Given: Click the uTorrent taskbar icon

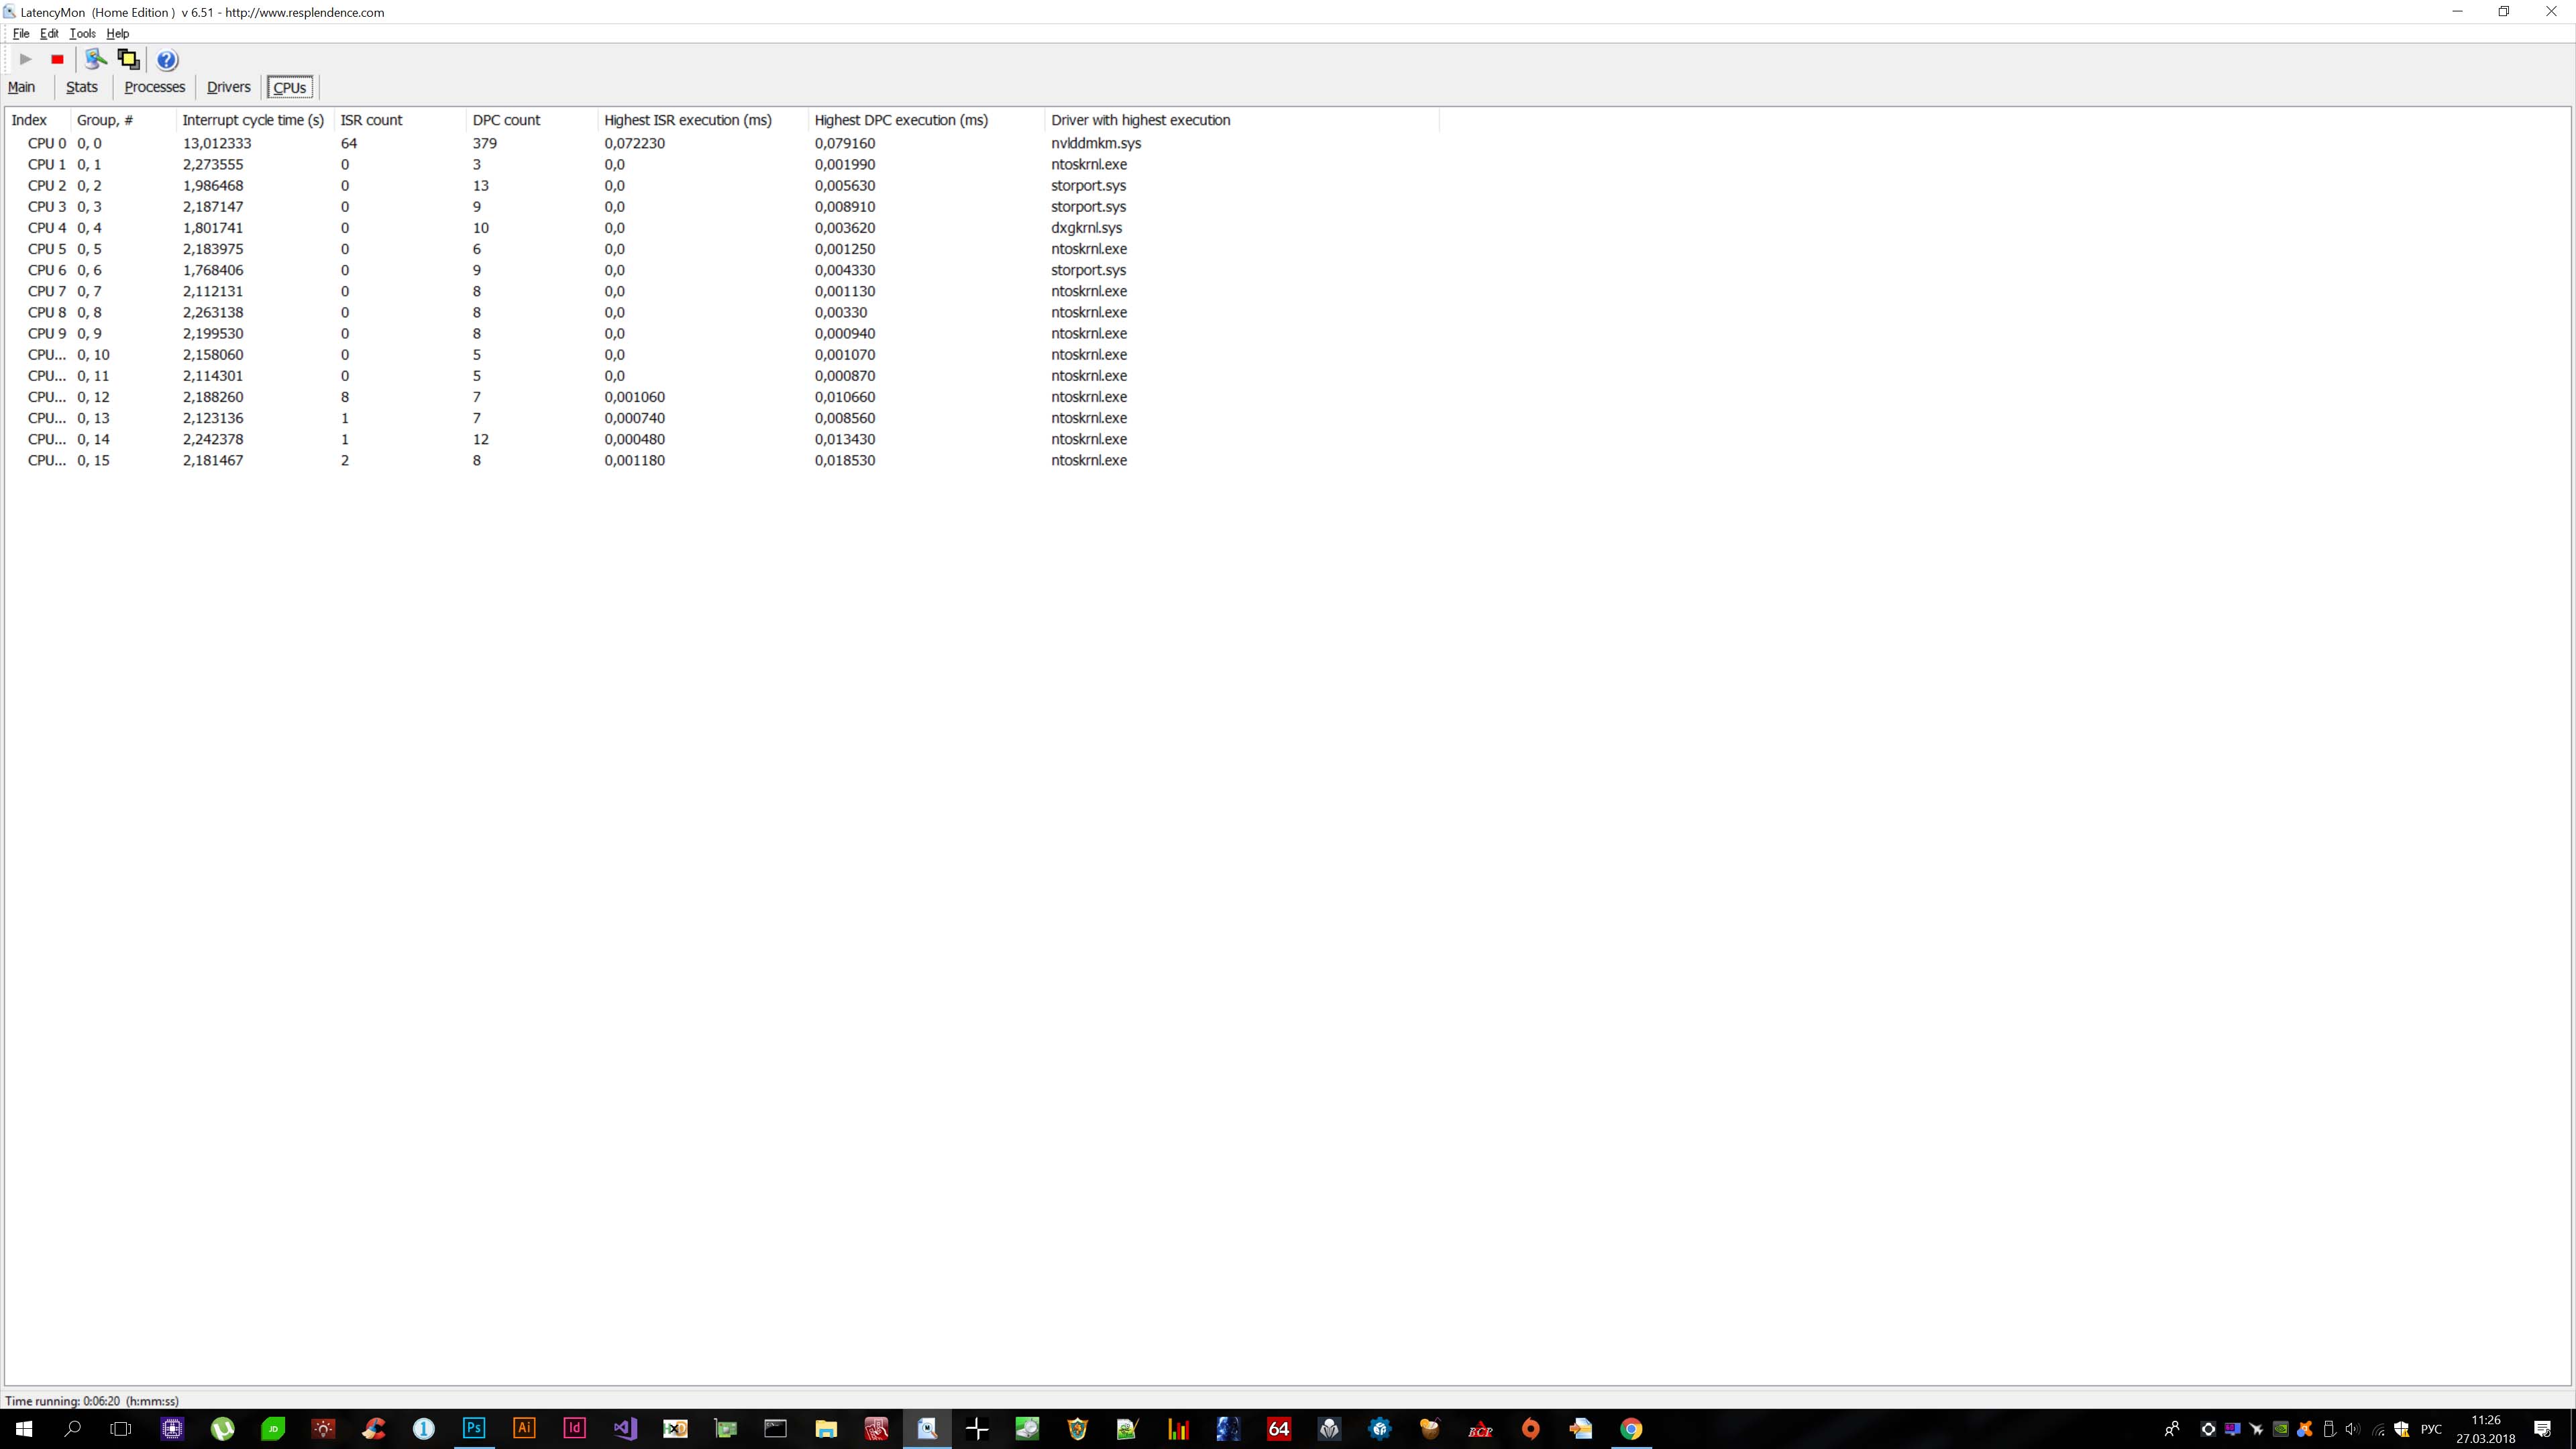Looking at the screenshot, I should 222,1428.
